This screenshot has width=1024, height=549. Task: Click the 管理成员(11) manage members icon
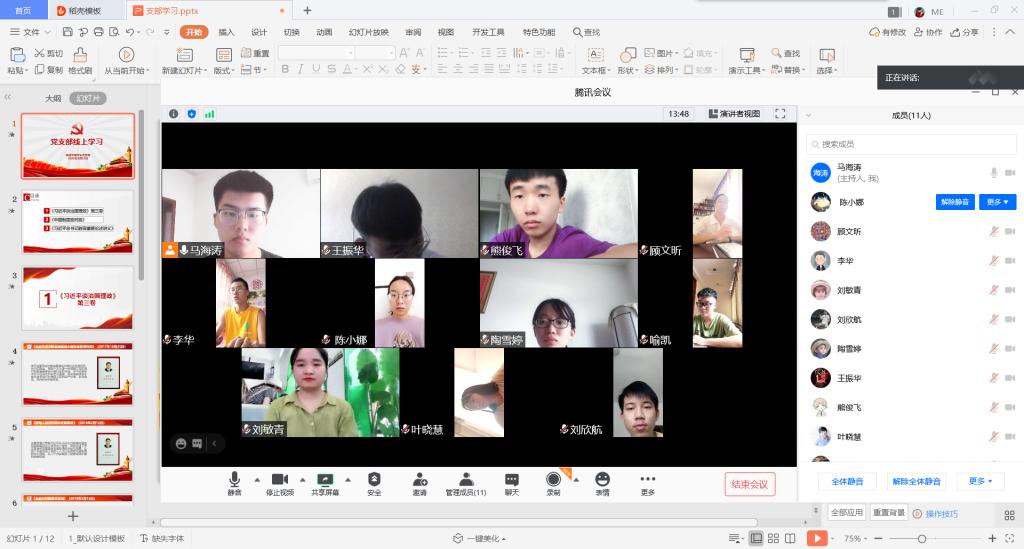pos(465,480)
